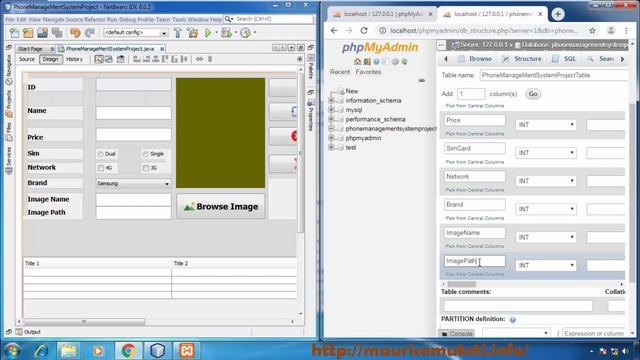Open the Samsung brand combo box
The width and height of the screenshot is (640, 360).
pos(133,184)
